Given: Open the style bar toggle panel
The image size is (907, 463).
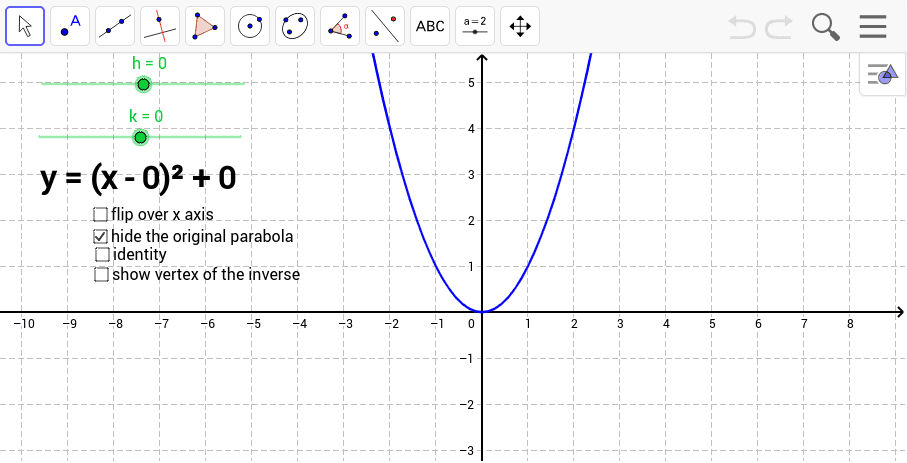Looking at the screenshot, I should click(x=883, y=74).
